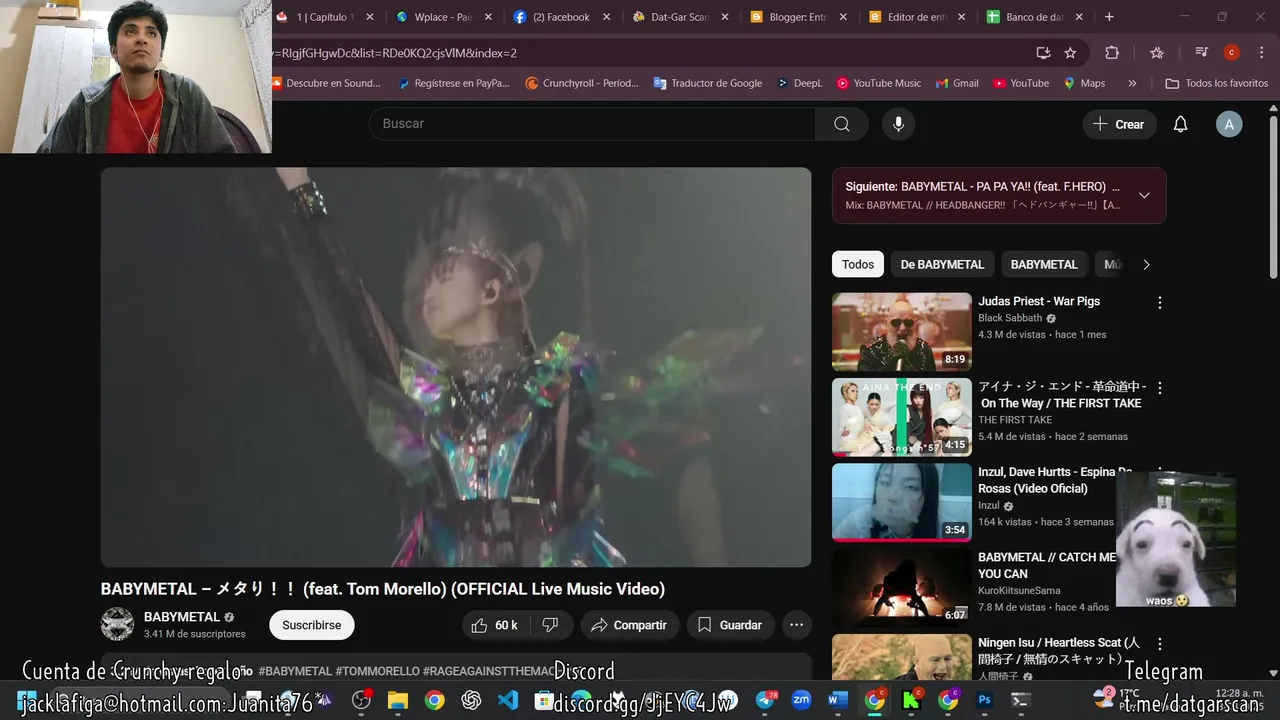Click the main video player area

click(456, 367)
